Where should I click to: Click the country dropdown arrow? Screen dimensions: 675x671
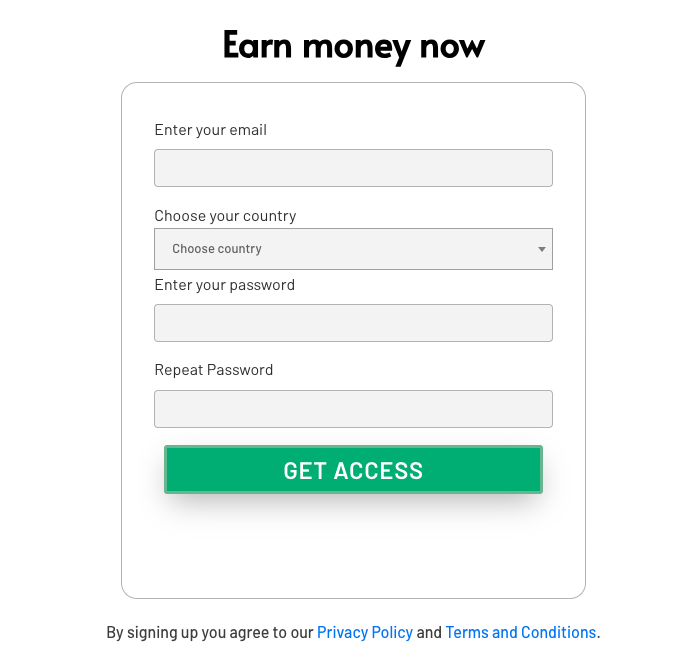(x=542, y=249)
